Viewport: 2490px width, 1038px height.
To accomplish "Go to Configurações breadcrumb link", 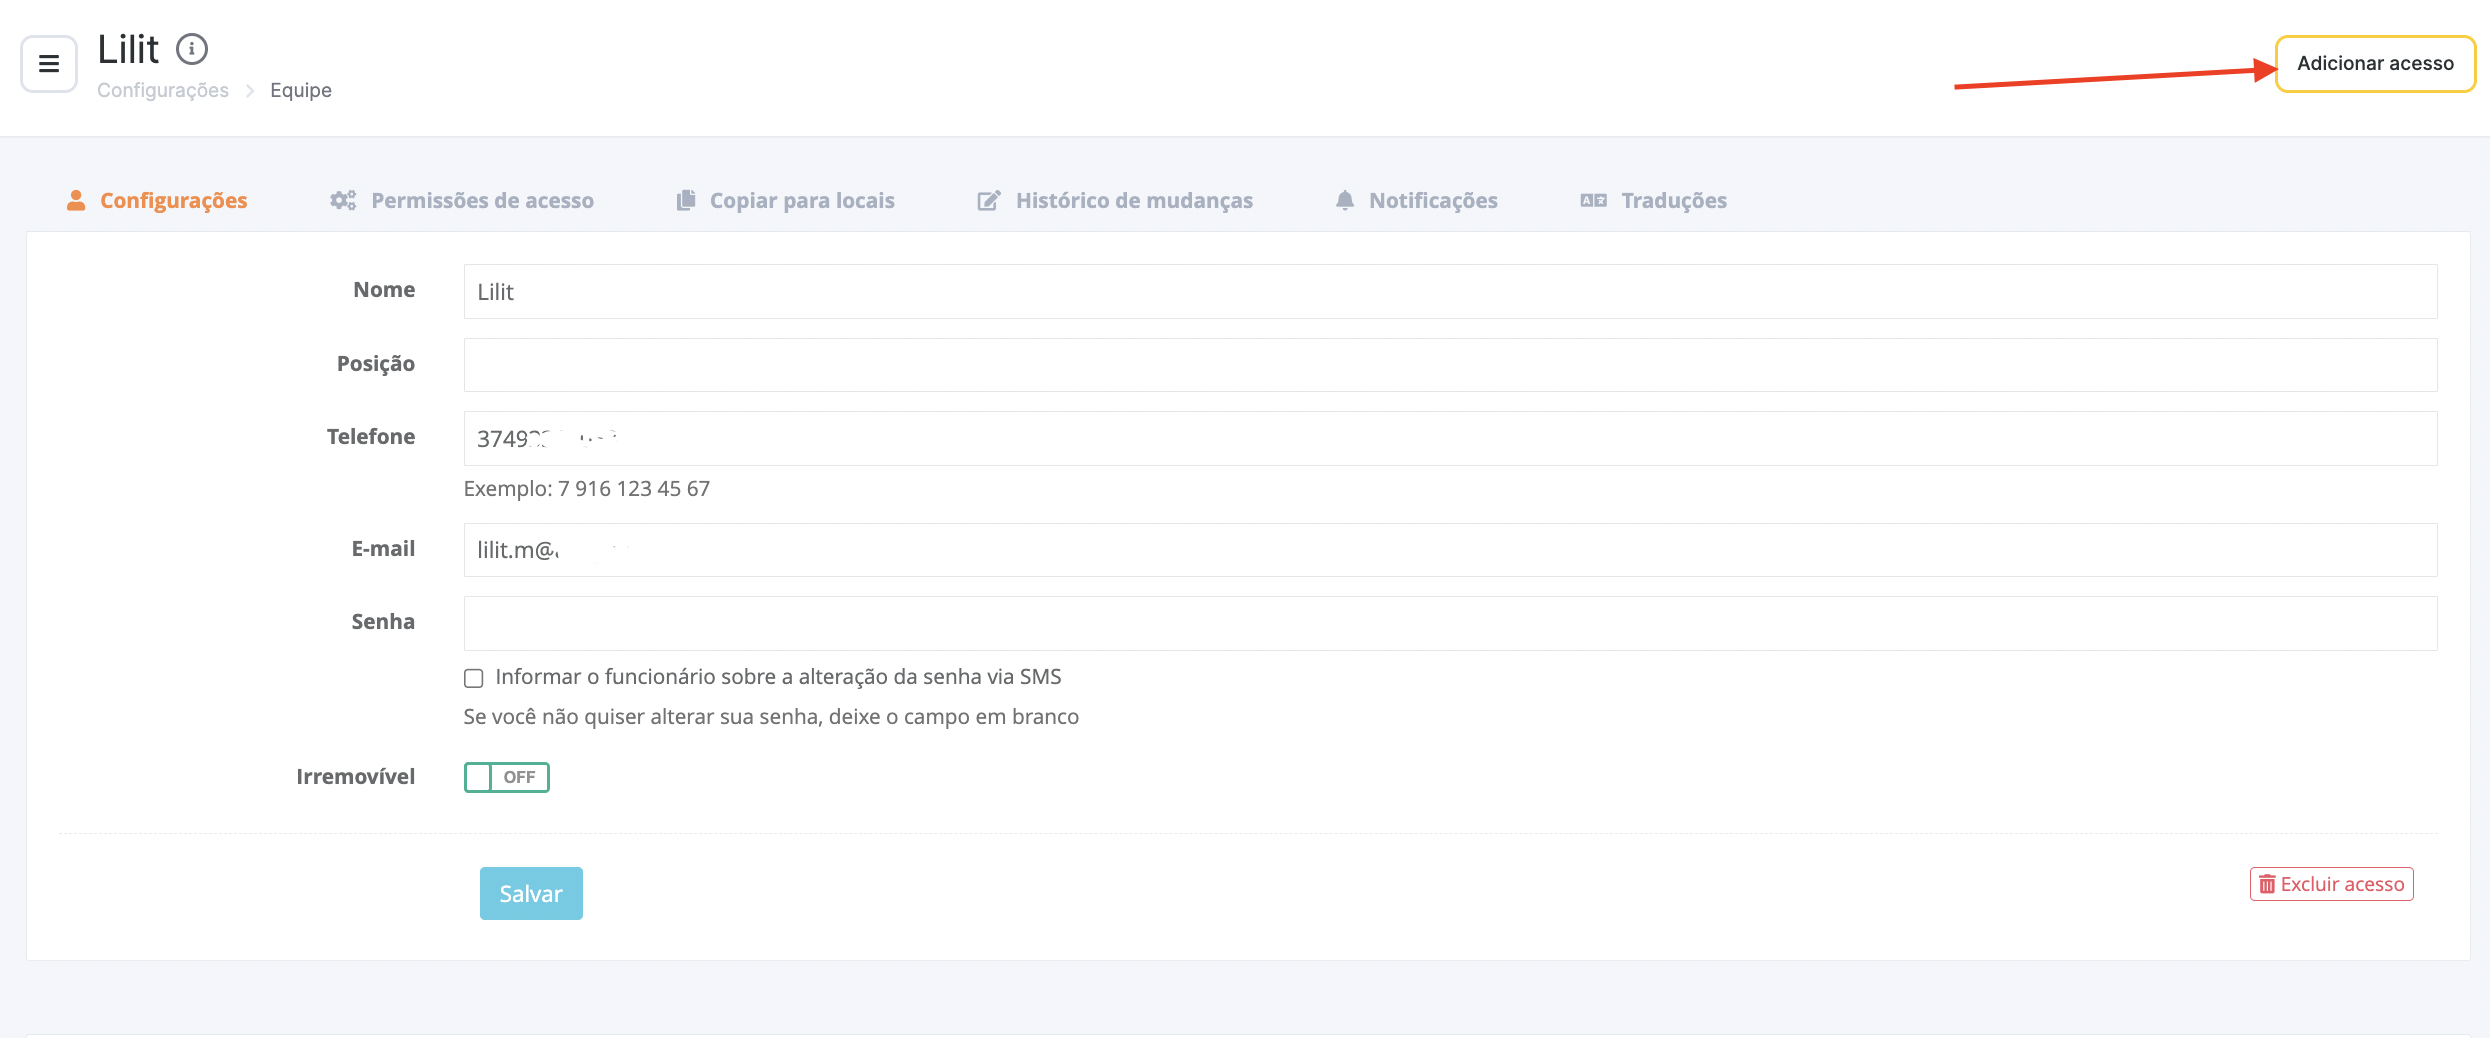I will pos(163,90).
